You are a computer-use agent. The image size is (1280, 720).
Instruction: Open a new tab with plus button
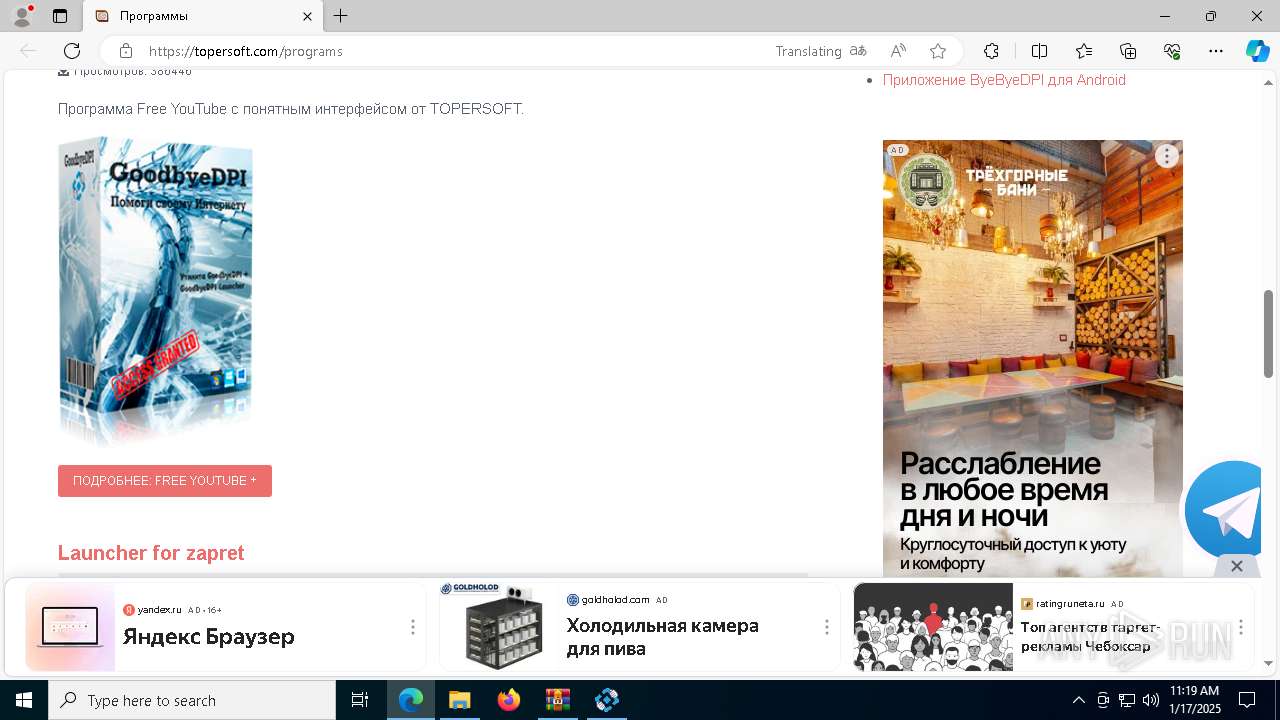coord(341,16)
